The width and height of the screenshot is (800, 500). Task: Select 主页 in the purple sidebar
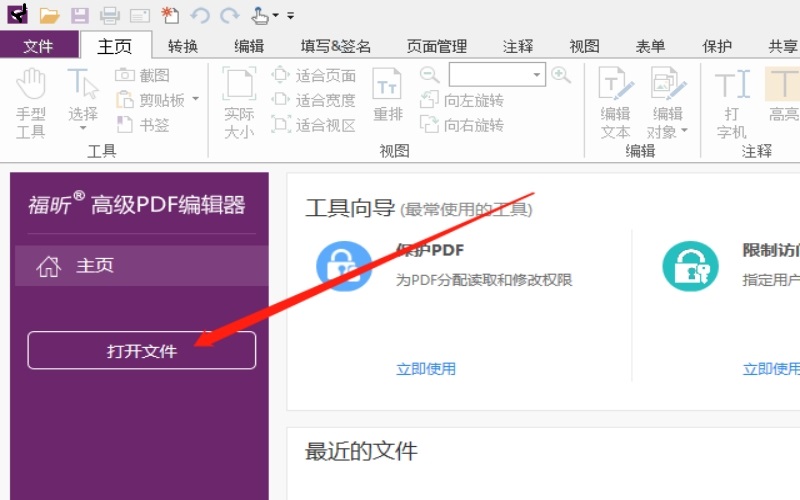142,266
